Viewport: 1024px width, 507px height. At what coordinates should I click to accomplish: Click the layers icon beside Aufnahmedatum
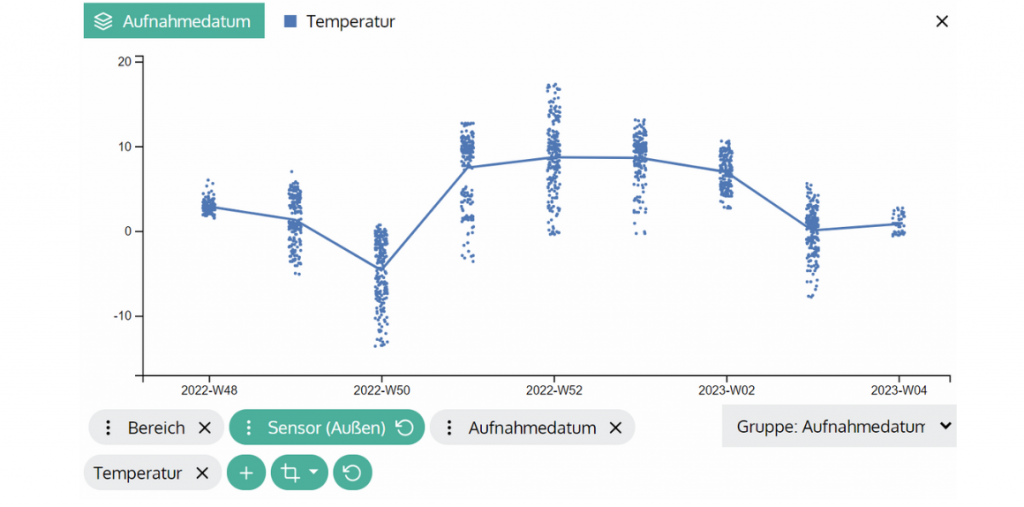click(103, 21)
